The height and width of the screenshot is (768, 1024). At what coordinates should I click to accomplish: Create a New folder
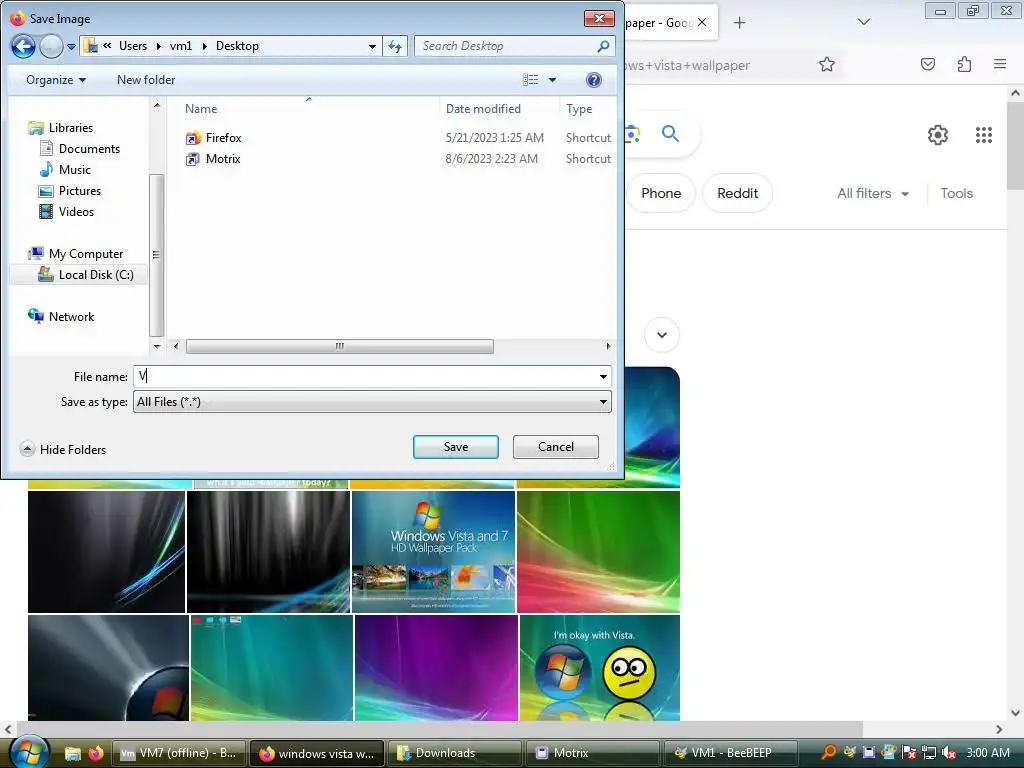point(146,80)
